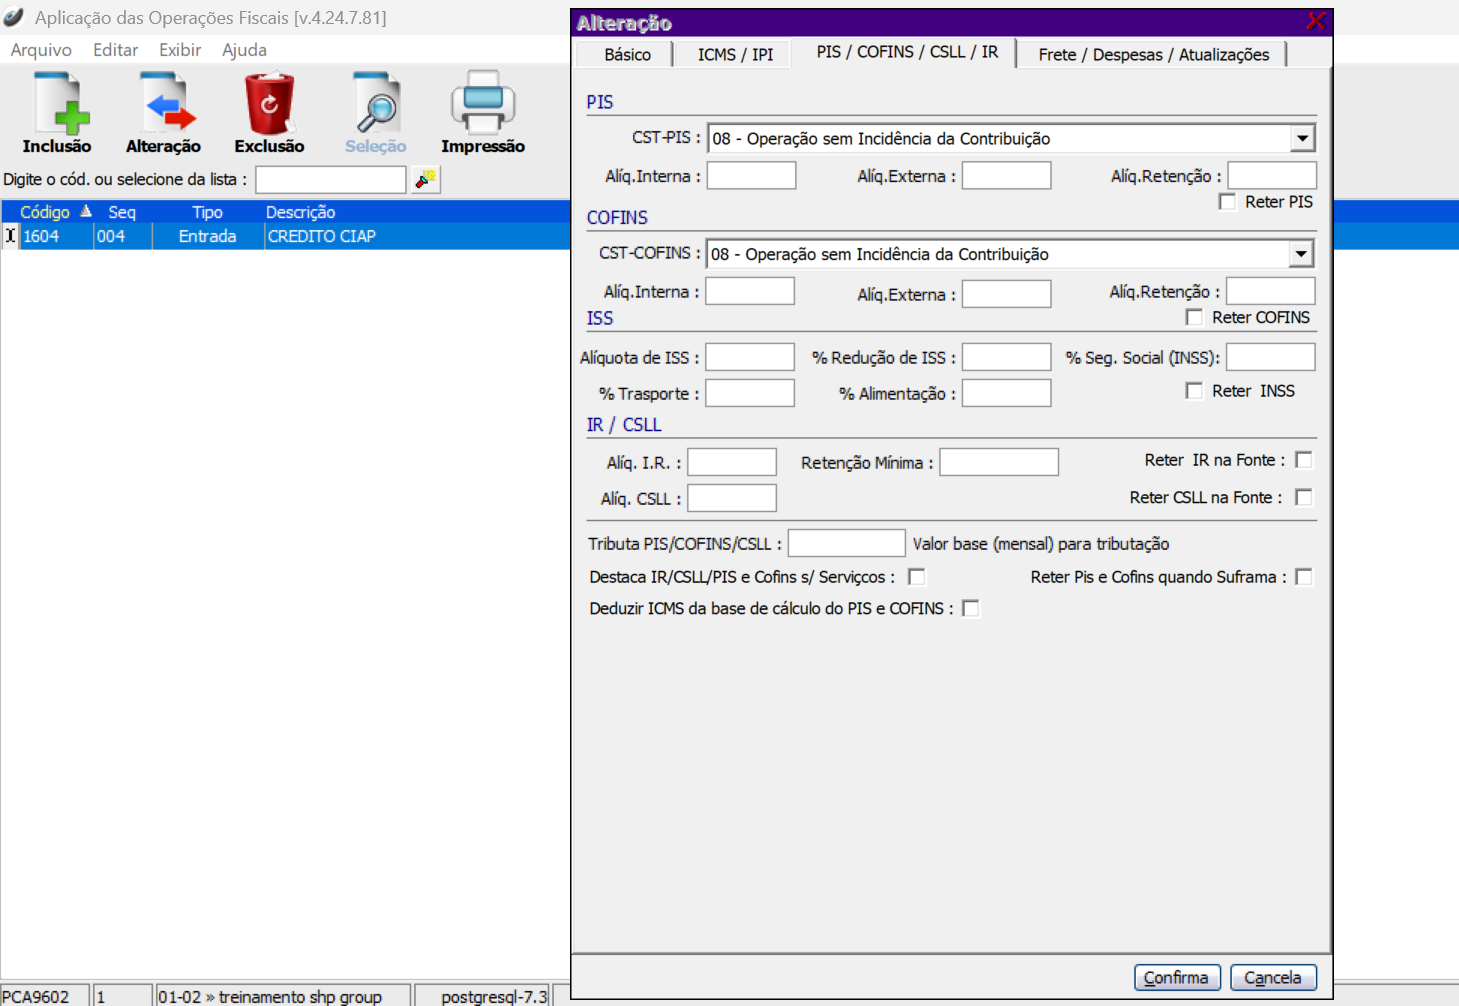
Task: Toggle Reter IR na Fonte checkbox
Action: coord(1303,460)
